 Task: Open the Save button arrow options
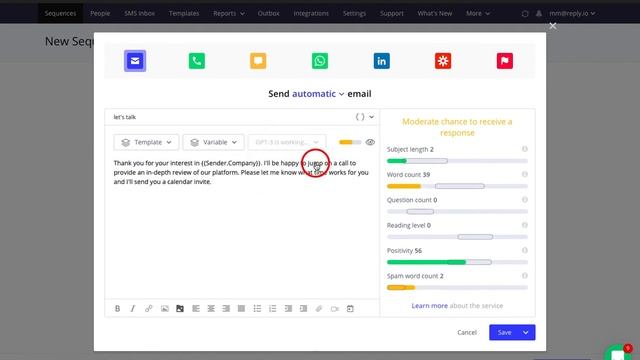tap(526, 333)
